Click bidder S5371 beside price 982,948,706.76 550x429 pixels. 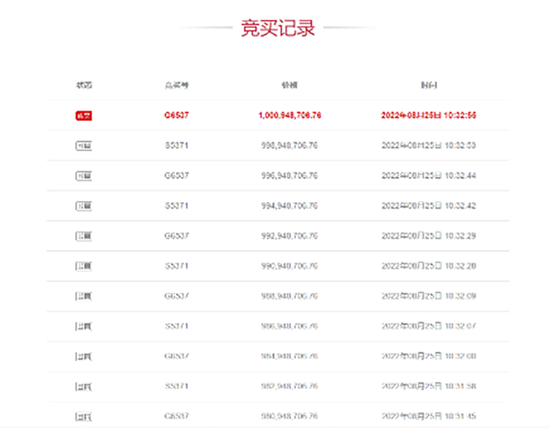[x=176, y=386]
